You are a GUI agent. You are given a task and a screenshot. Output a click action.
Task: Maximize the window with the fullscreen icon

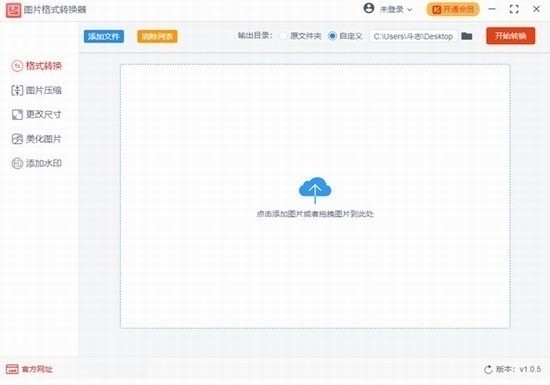coord(514,9)
